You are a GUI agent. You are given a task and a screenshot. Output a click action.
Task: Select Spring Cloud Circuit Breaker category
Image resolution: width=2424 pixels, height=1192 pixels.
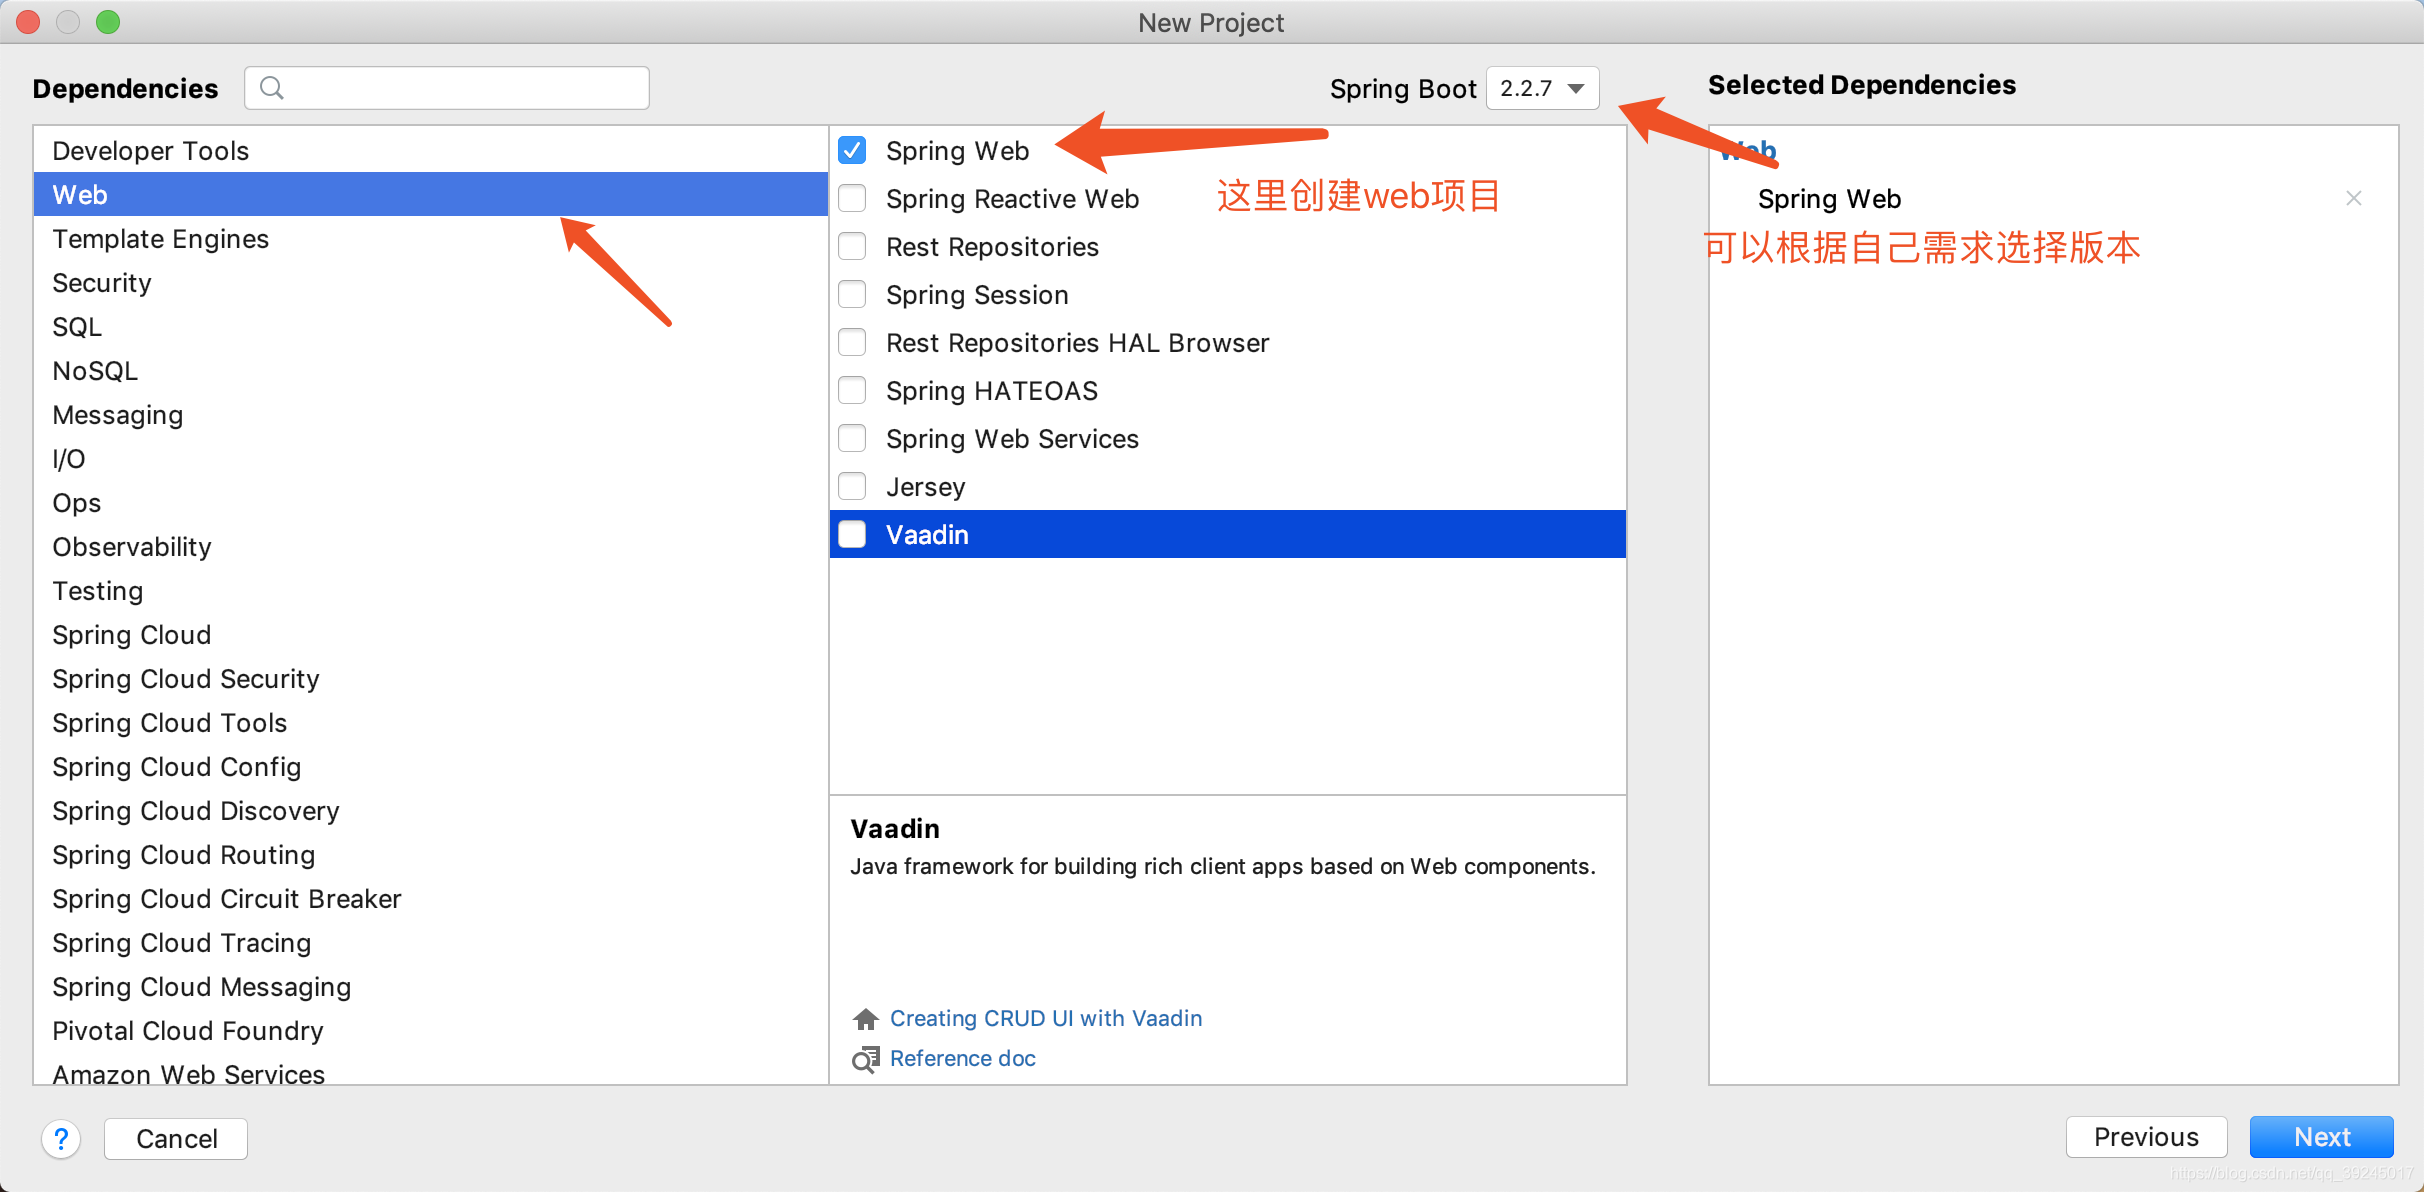point(431,898)
